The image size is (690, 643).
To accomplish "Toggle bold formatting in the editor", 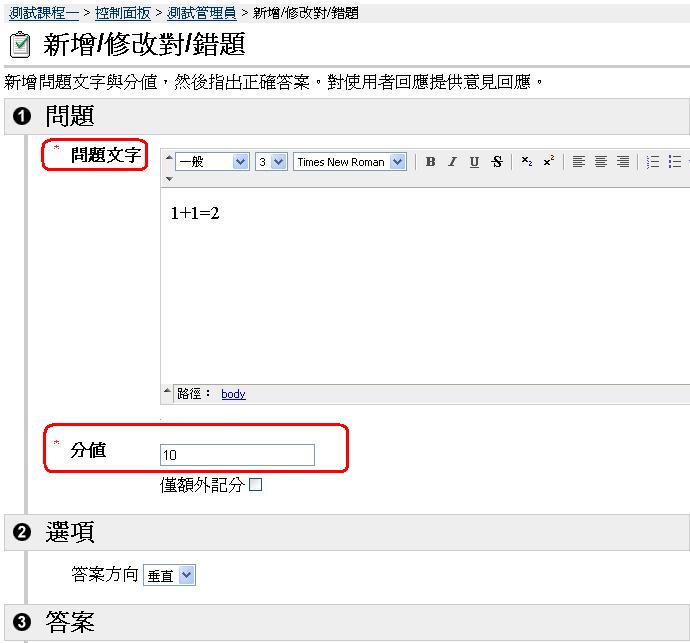I will [x=430, y=162].
